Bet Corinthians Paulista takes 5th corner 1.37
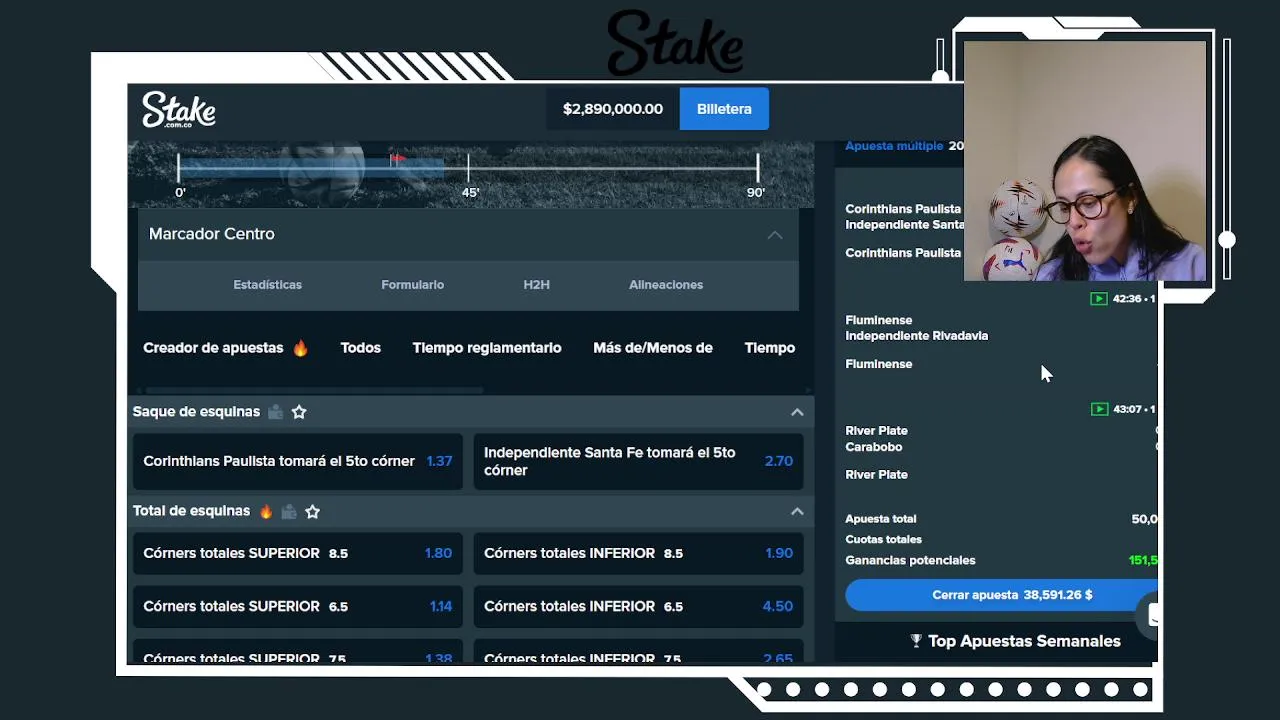Screen dimensions: 1280x720 (x=298, y=461)
